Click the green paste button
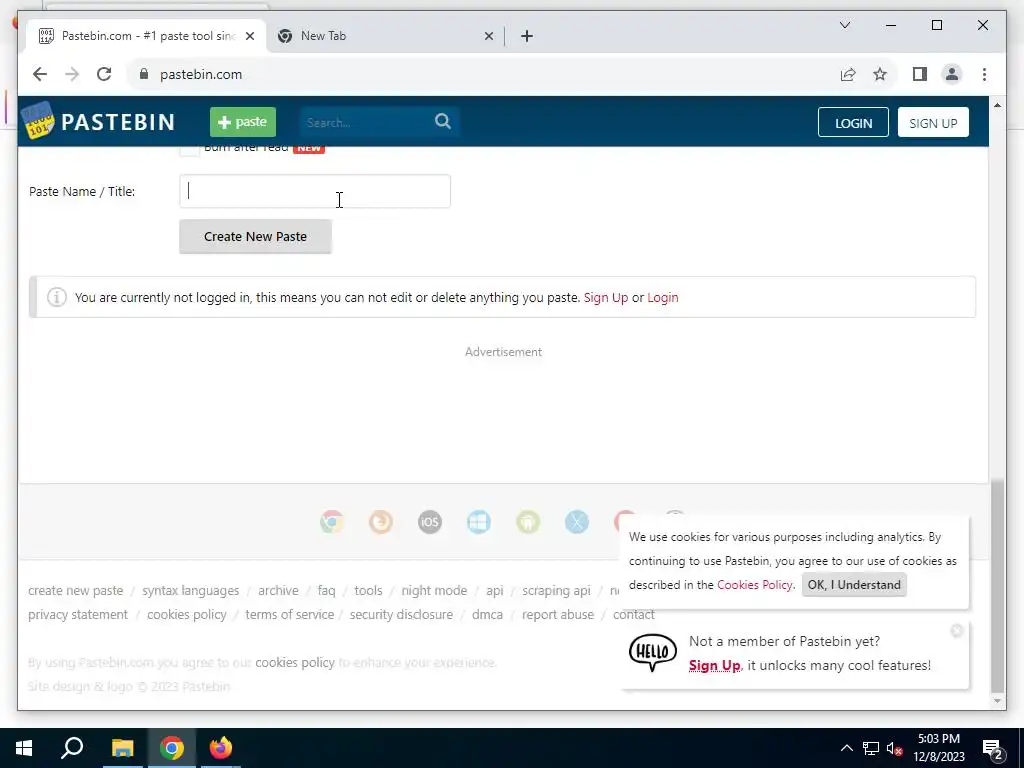 click(x=243, y=122)
